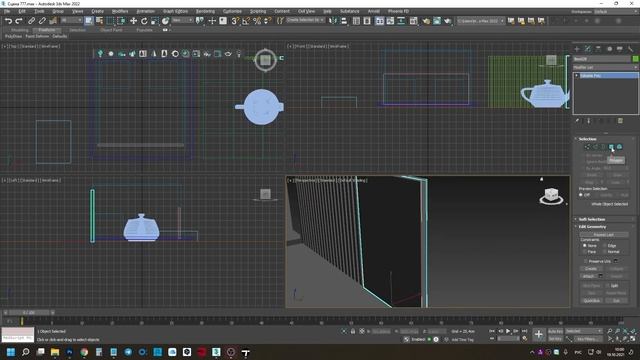Expand the Editable Poly stack entry
The image size is (640, 360).
(577, 76)
